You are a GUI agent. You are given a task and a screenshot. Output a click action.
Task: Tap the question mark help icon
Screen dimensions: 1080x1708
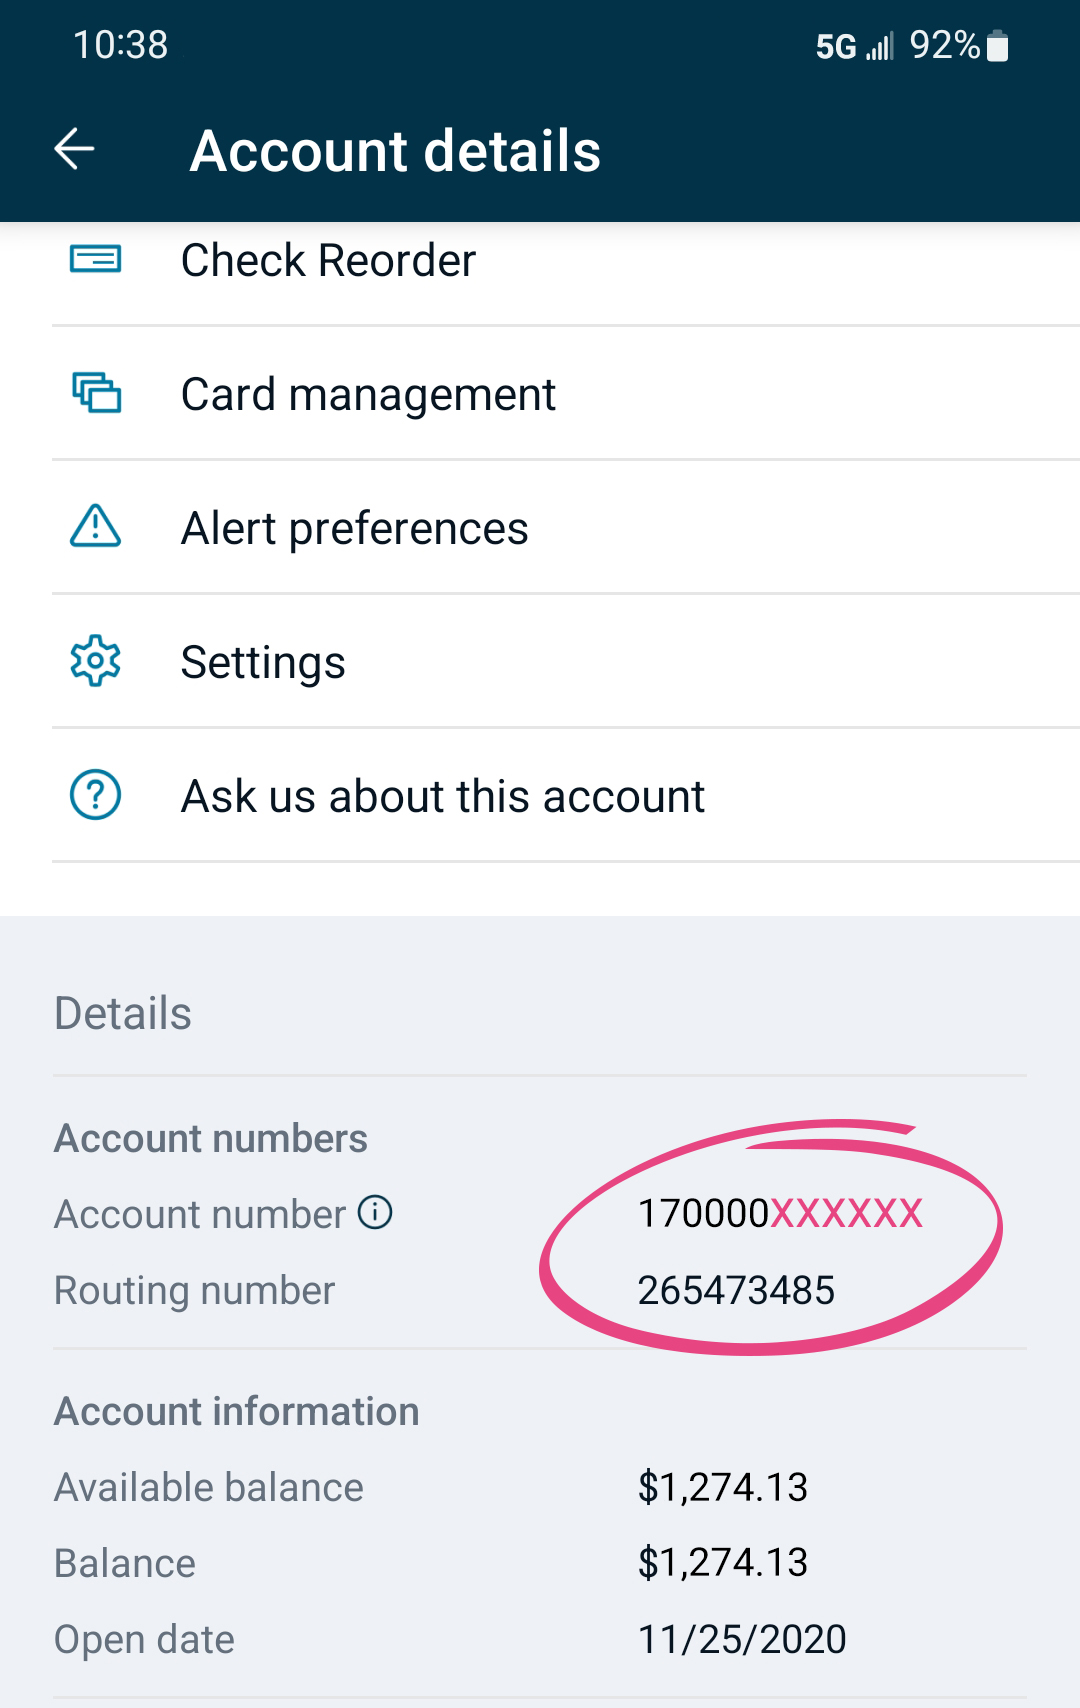(x=96, y=795)
